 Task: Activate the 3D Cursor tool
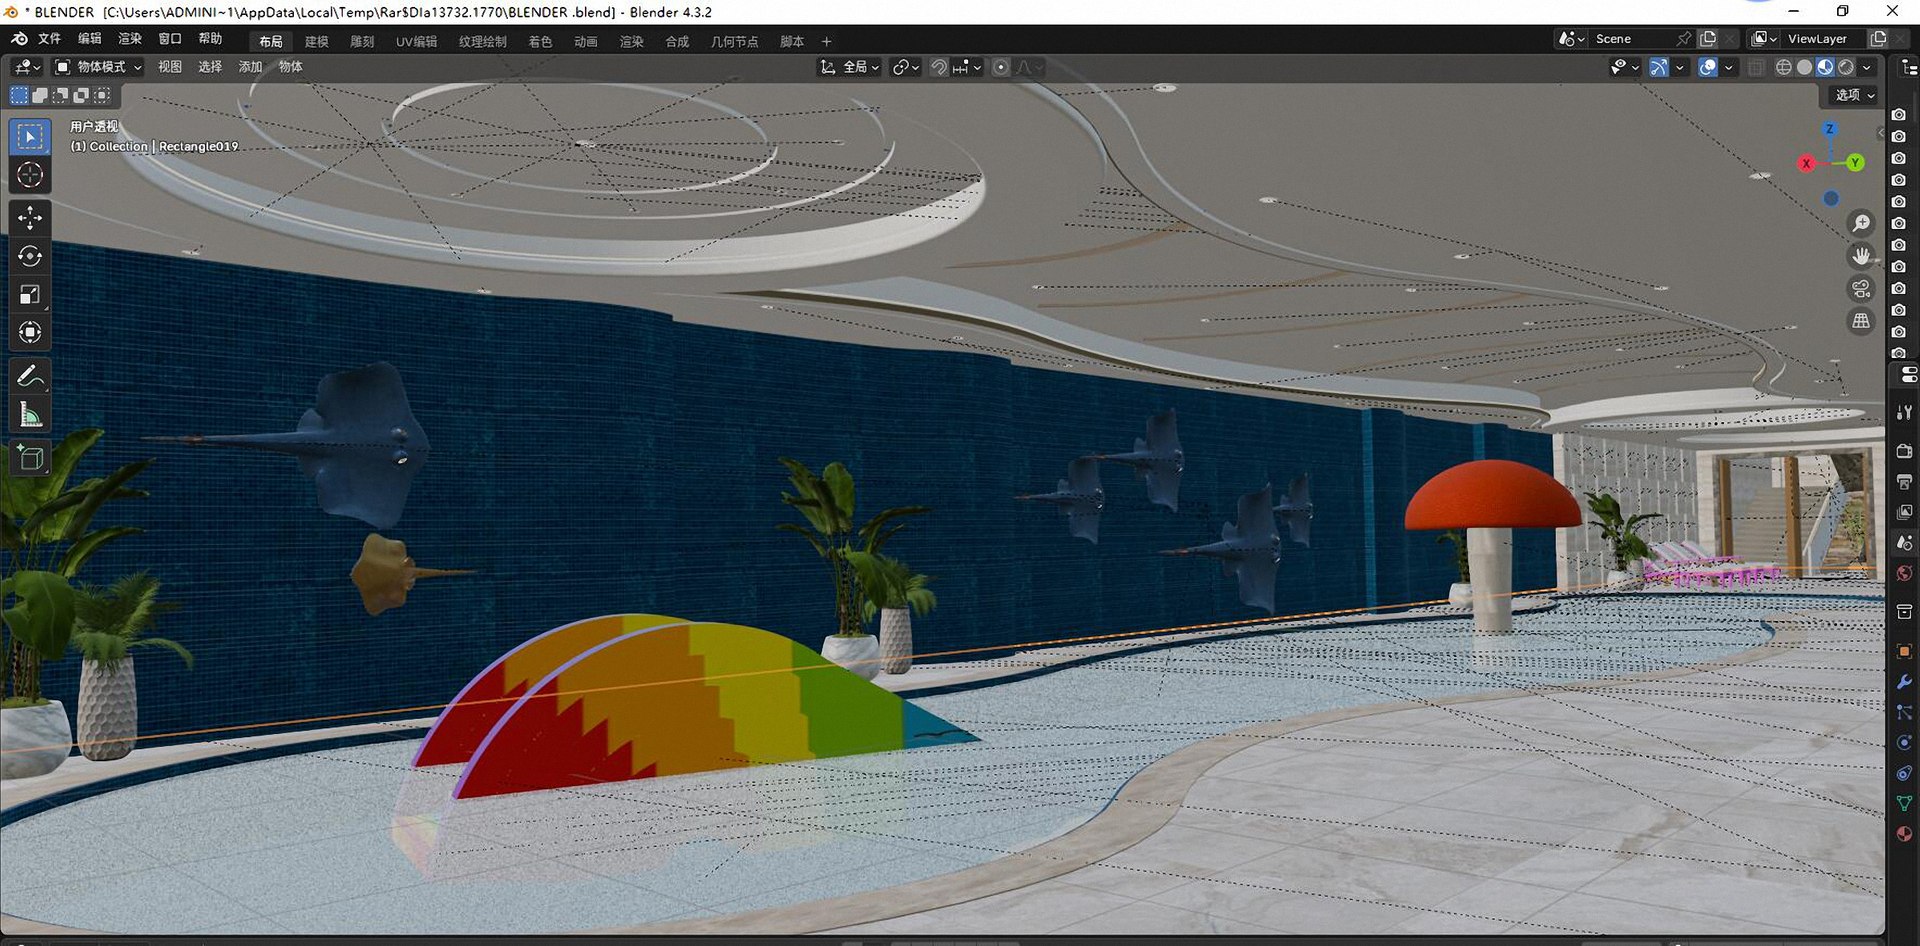pyautogui.click(x=30, y=175)
